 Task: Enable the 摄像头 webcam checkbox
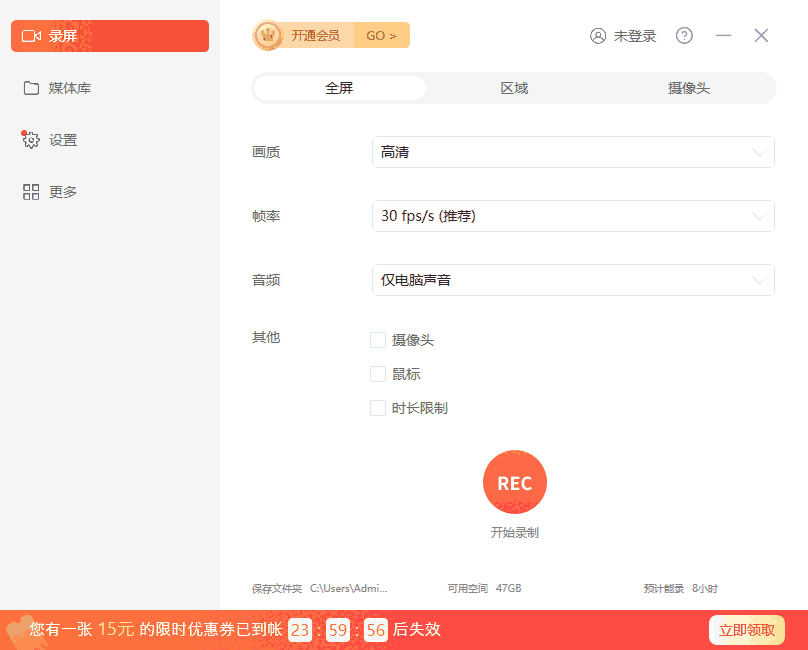click(x=378, y=340)
